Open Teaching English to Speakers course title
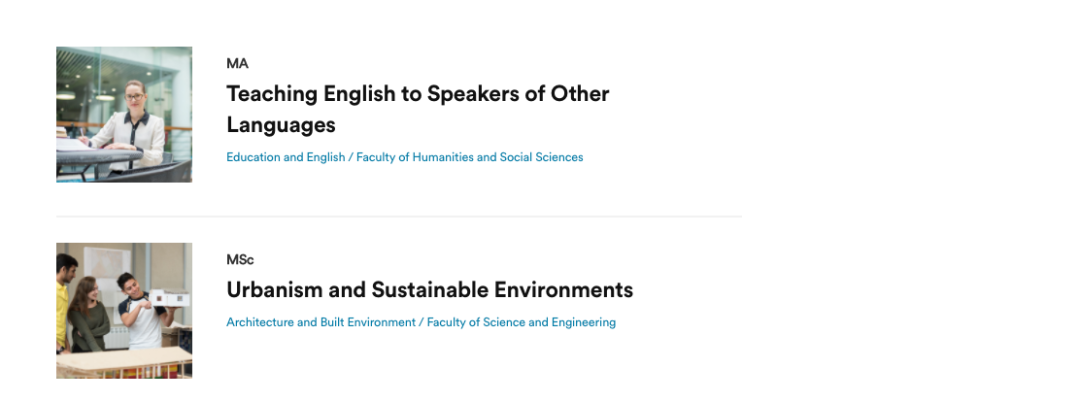The width and height of the screenshot is (1080, 402). (417, 94)
